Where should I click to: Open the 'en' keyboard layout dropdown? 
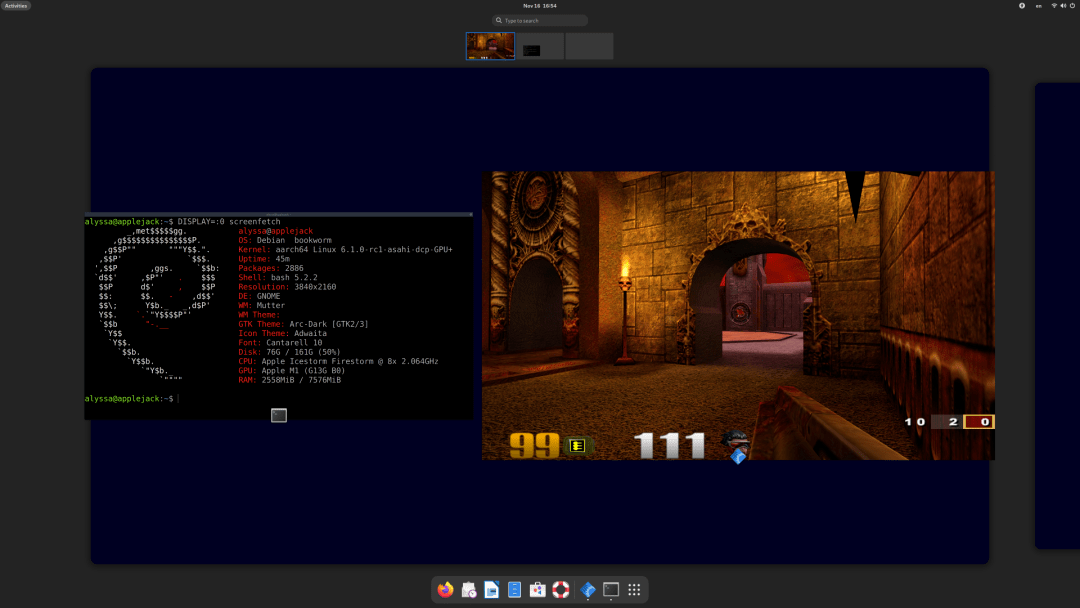(x=1038, y=6)
